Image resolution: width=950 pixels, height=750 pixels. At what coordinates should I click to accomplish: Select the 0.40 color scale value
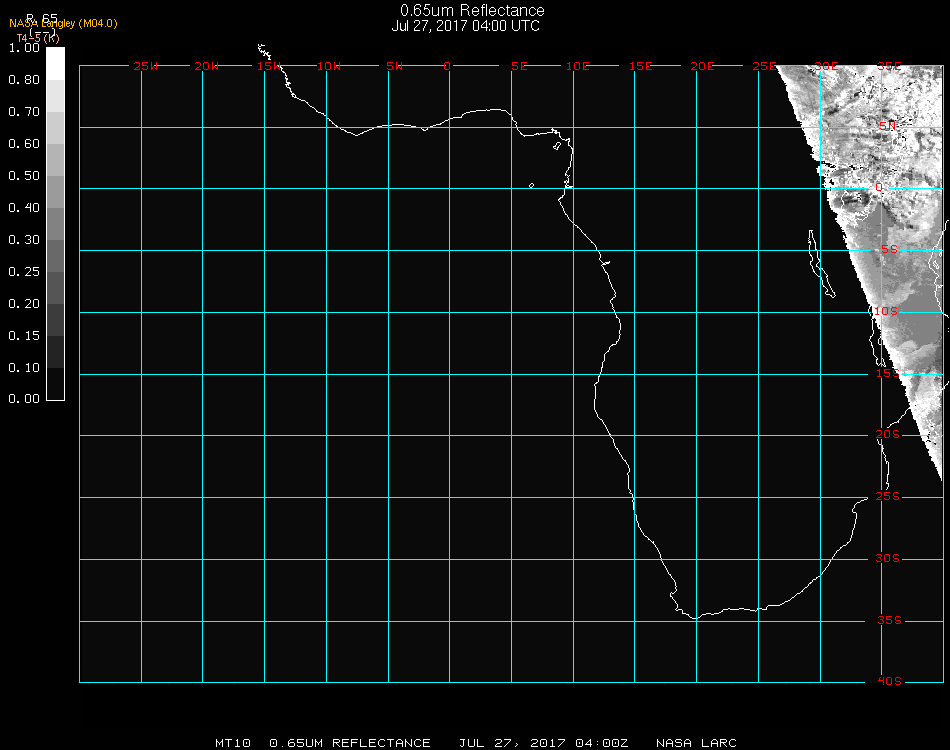coord(24,208)
